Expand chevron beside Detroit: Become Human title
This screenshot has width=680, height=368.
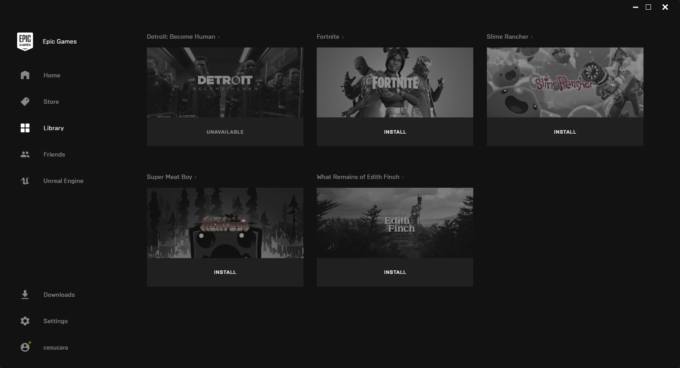coord(219,37)
